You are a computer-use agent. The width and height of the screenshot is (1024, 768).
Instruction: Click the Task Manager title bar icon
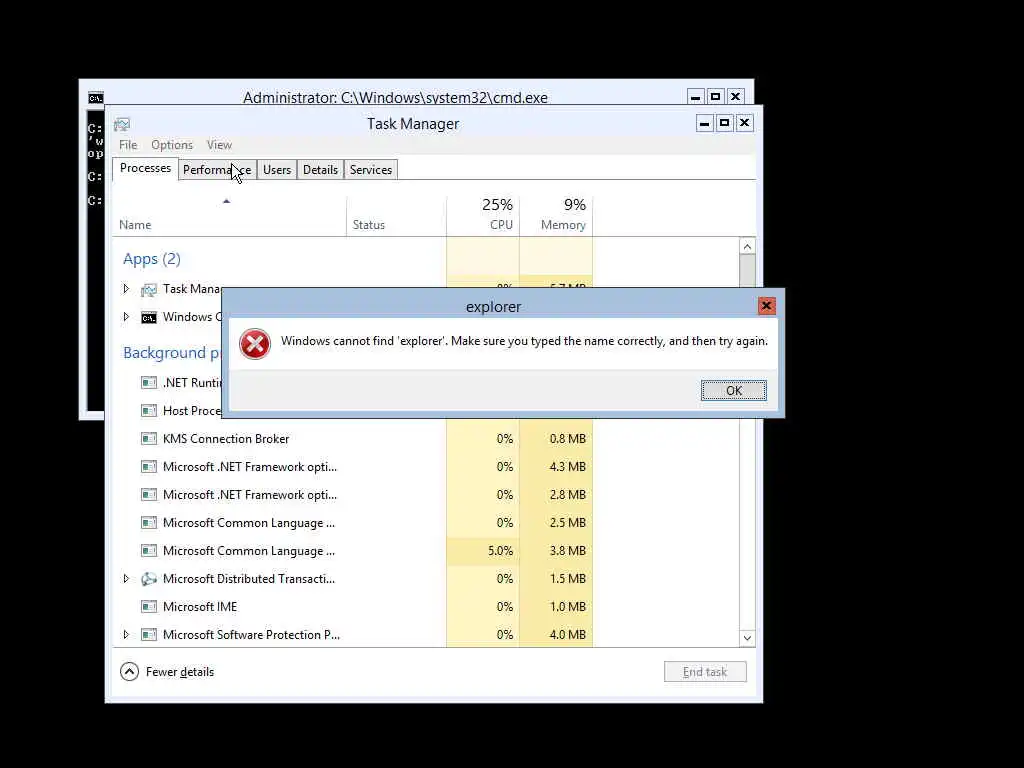[122, 124]
